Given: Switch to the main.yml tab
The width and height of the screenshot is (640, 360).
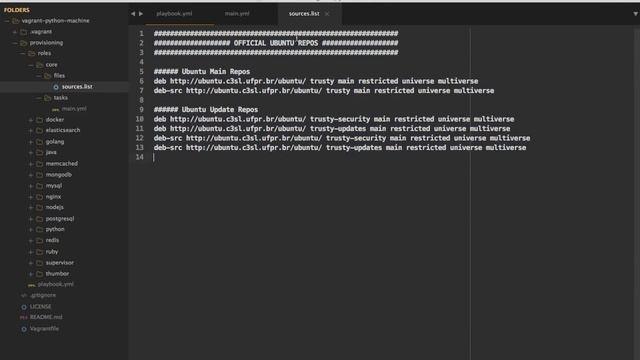Looking at the screenshot, I should tap(237, 13).
